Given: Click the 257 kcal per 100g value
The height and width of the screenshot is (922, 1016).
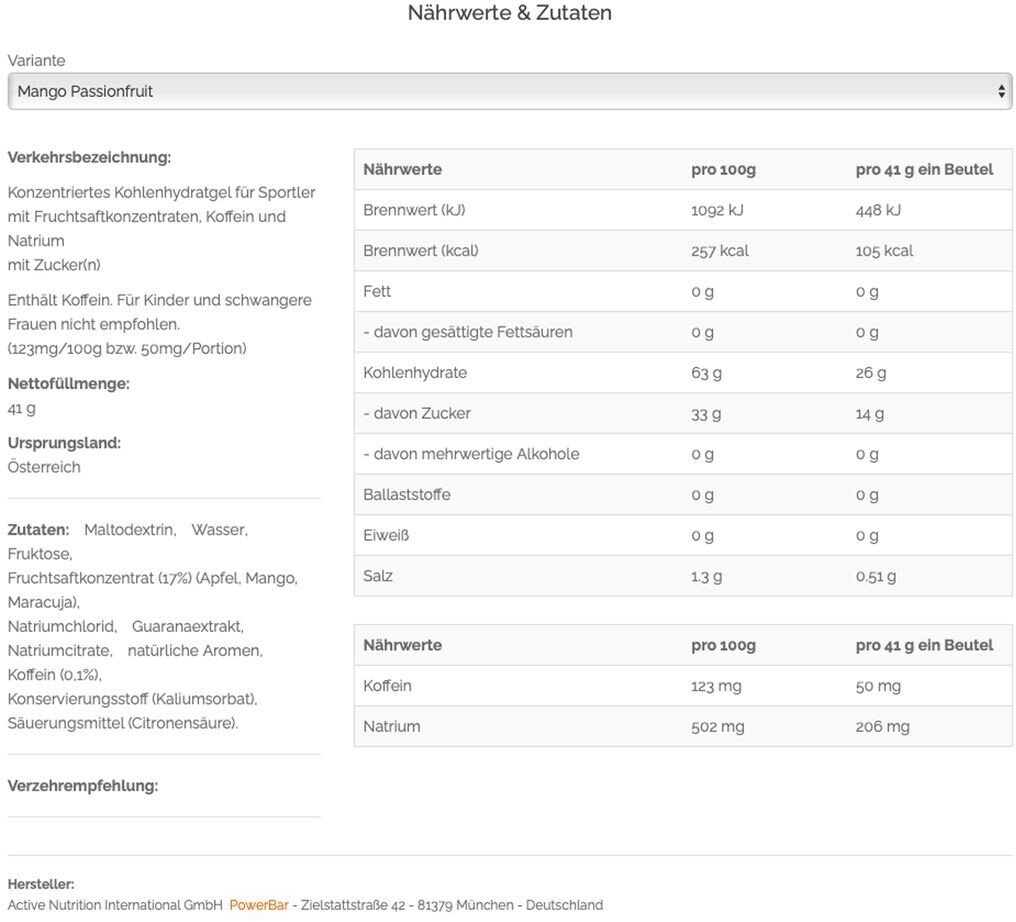Looking at the screenshot, I should 719,251.
